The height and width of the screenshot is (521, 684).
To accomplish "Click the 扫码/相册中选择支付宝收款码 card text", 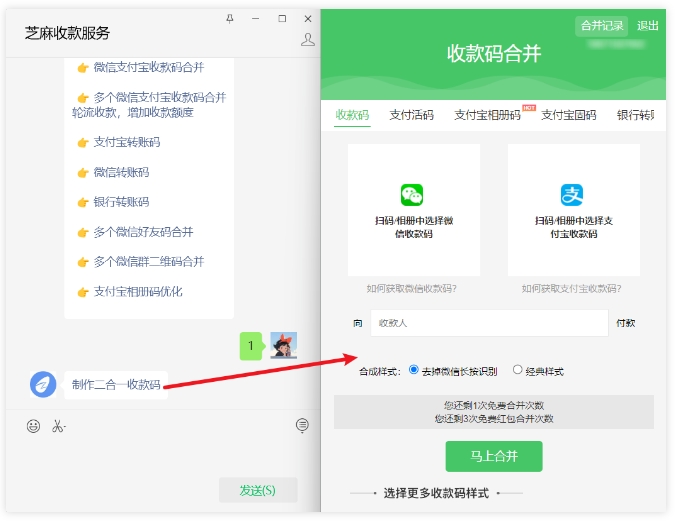I will pyautogui.click(x=574, y=227).
